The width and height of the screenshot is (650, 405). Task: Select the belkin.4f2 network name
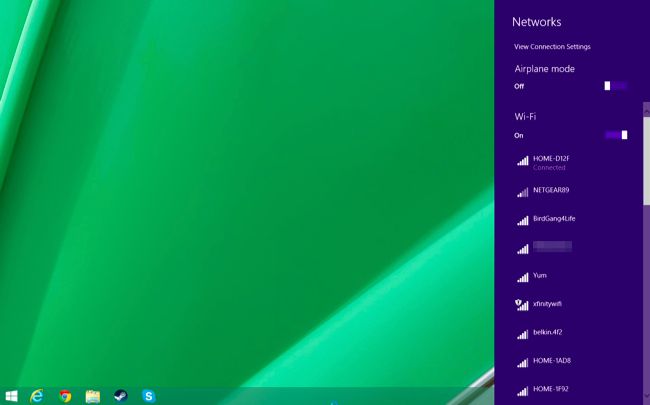pyautogui.click(x=548, y=332)
